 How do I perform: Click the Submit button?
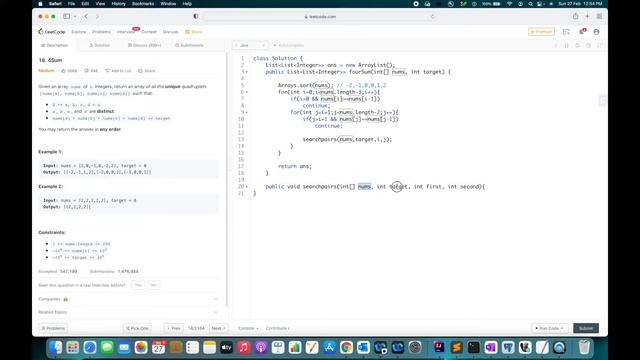pyautogui.click(x=586, y=328)
